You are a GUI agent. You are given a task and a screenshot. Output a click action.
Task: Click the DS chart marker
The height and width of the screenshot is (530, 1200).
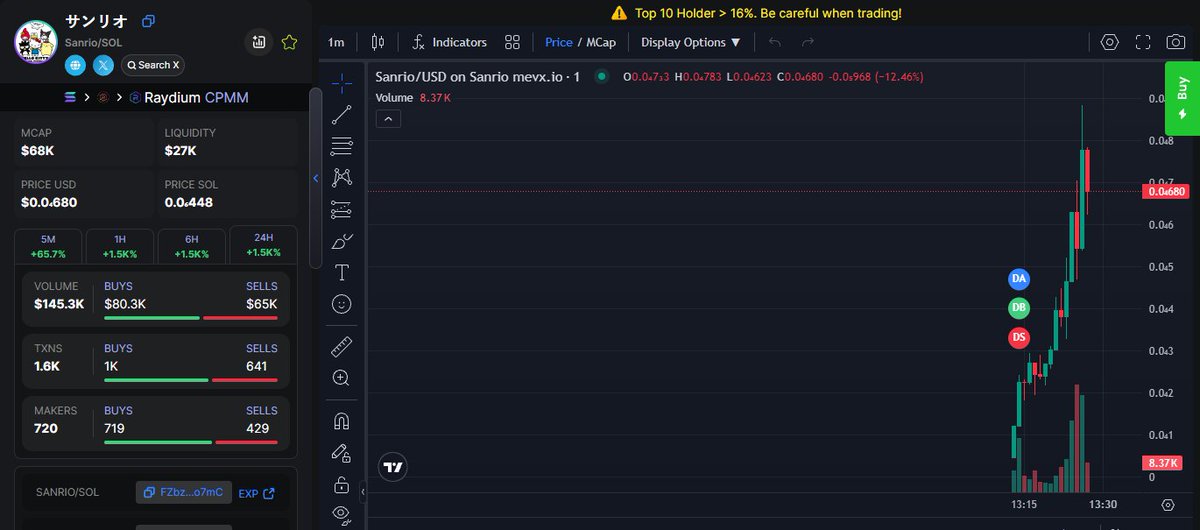(x=1019, y=338)
